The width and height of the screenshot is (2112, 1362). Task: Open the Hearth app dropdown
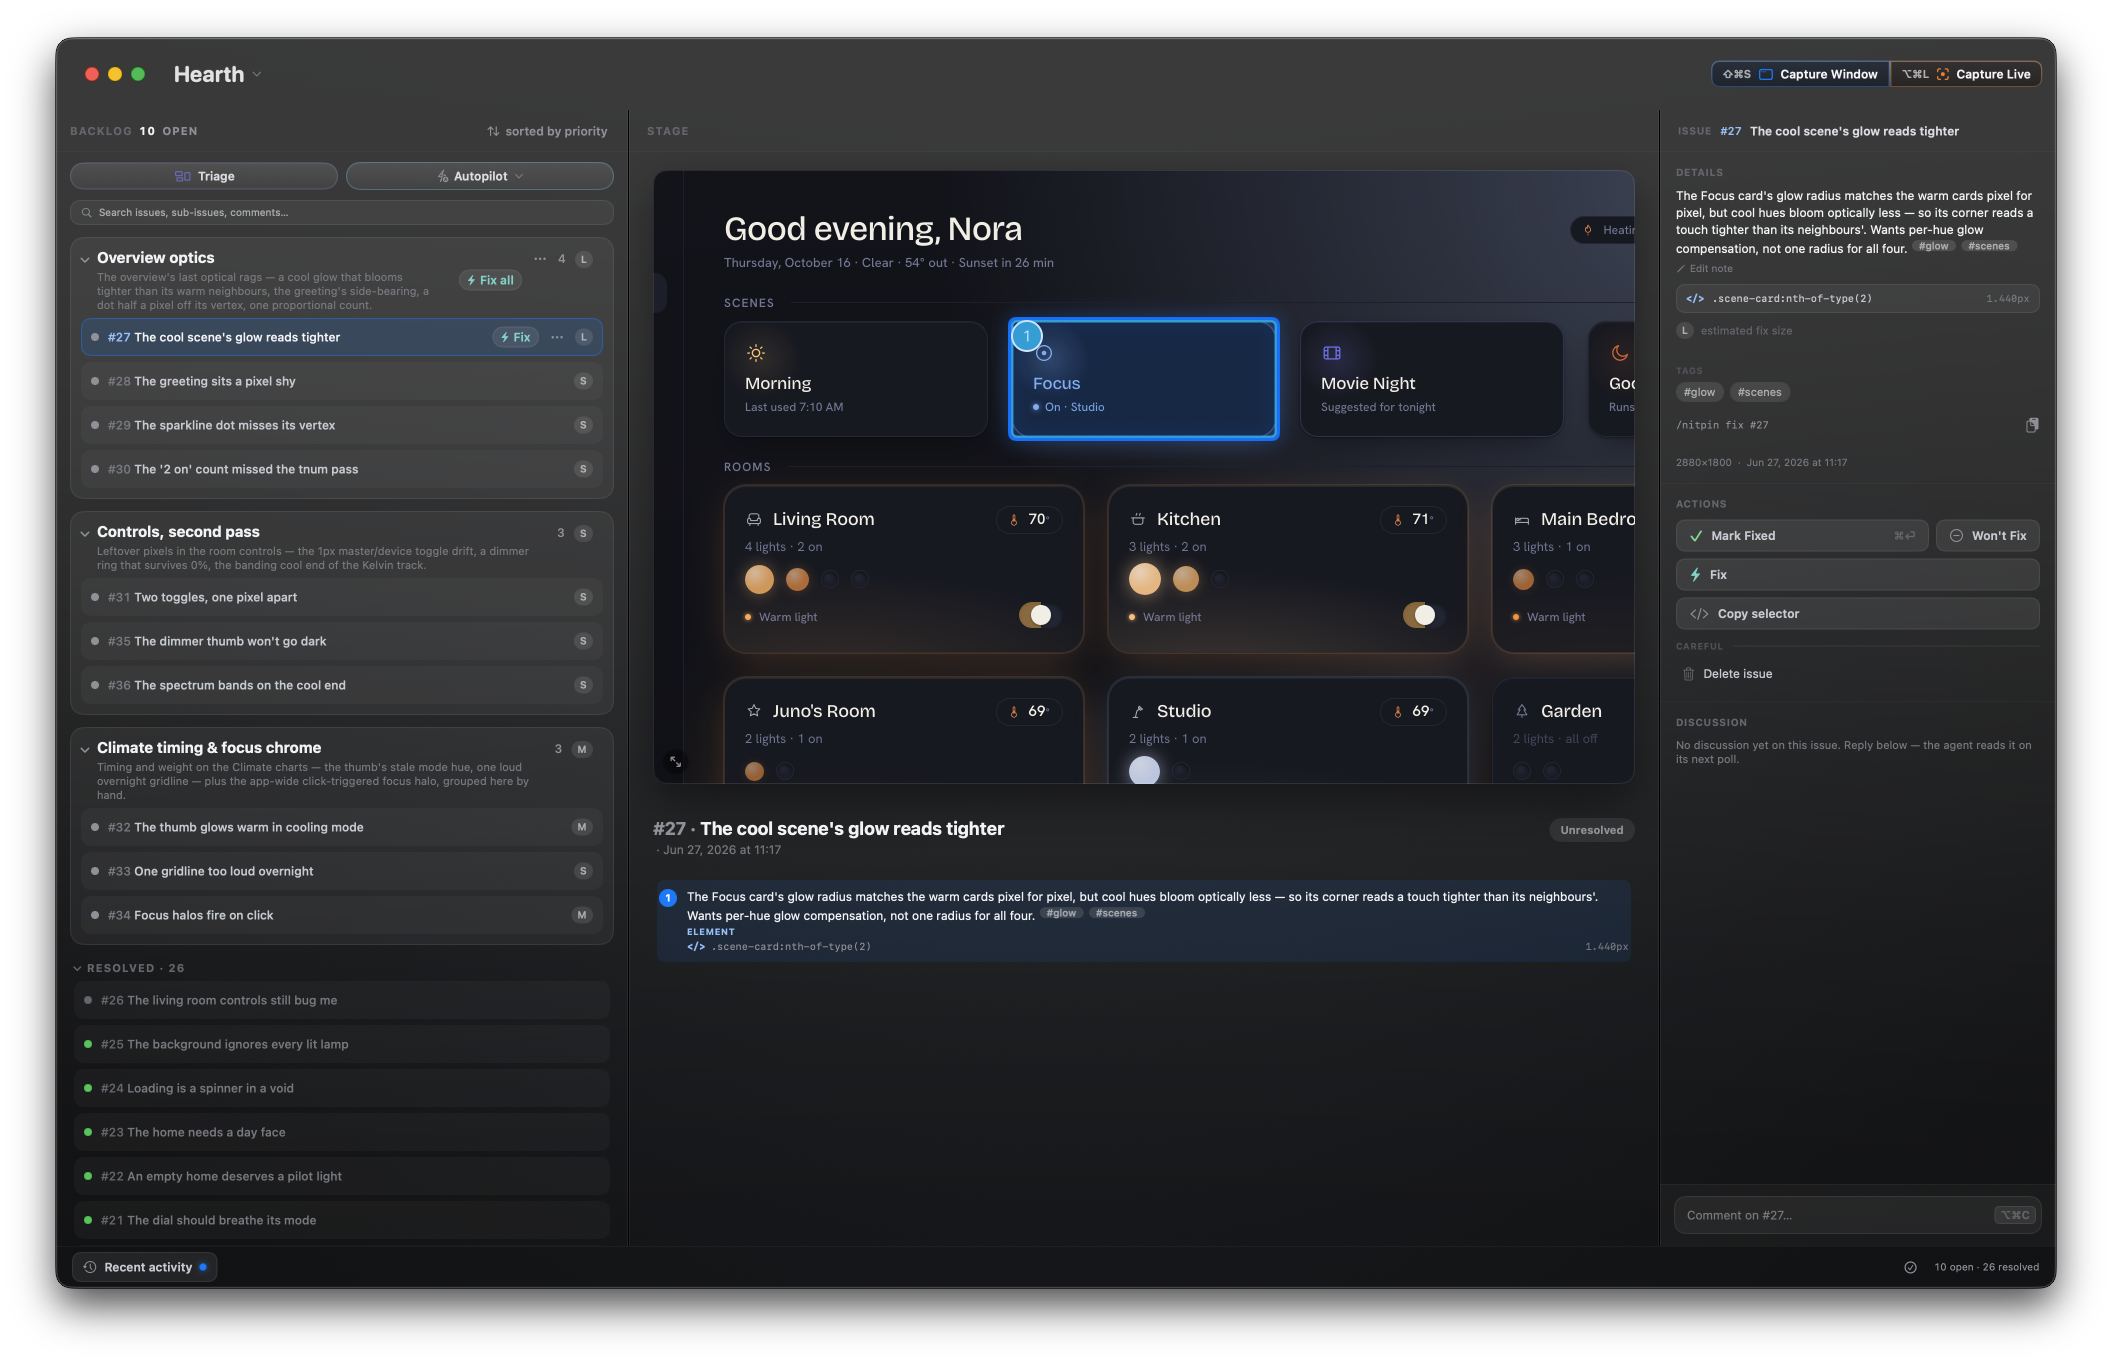click(x=217, y=74)
